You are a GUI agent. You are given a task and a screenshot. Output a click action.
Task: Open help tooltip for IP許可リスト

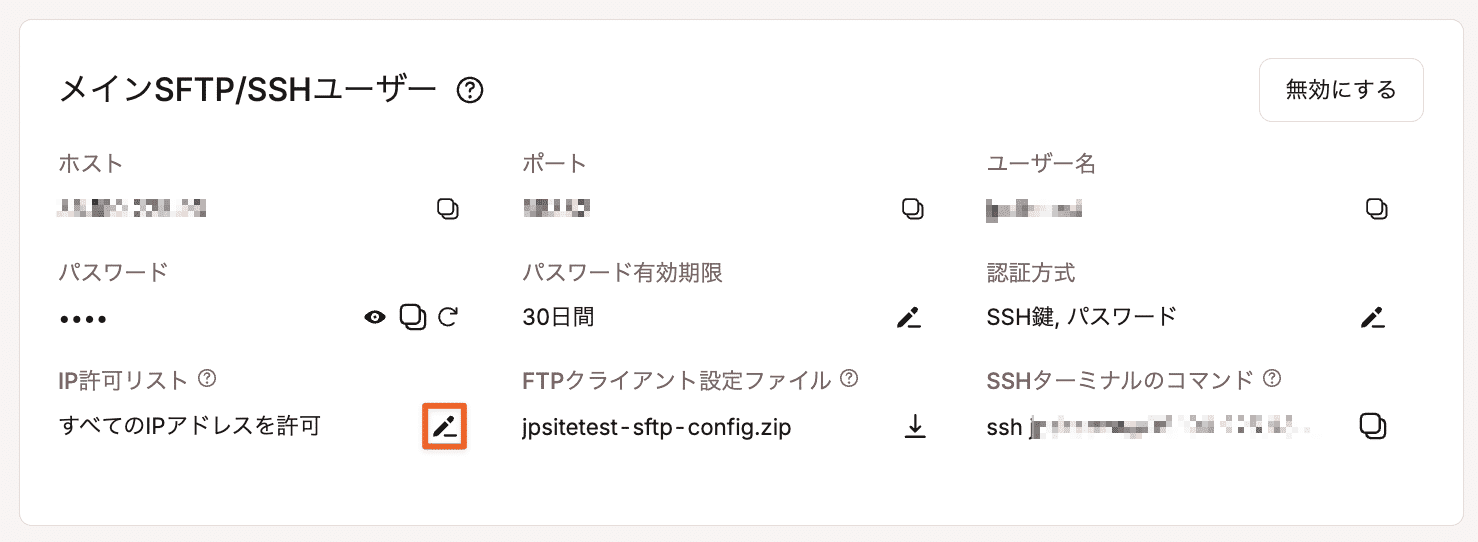tap(207, 379)
